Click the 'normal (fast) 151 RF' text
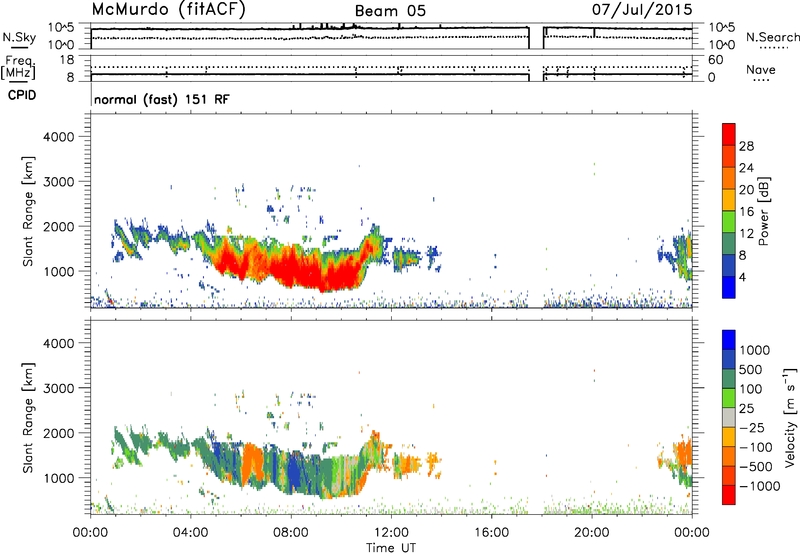Viewport: 800px width, 554px height. point(162,99)
